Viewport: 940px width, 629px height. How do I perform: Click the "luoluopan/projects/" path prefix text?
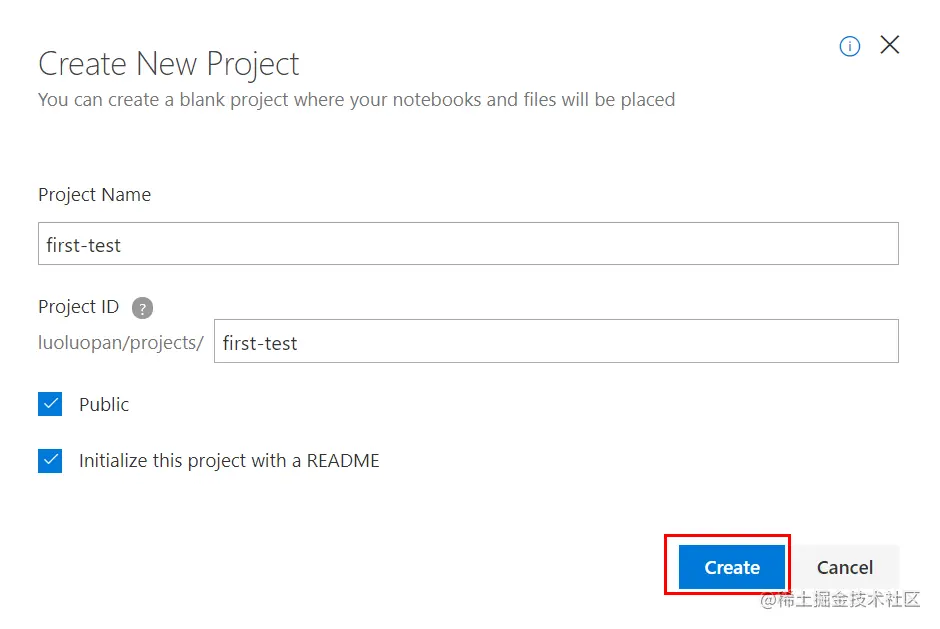[x=121, y=343]
